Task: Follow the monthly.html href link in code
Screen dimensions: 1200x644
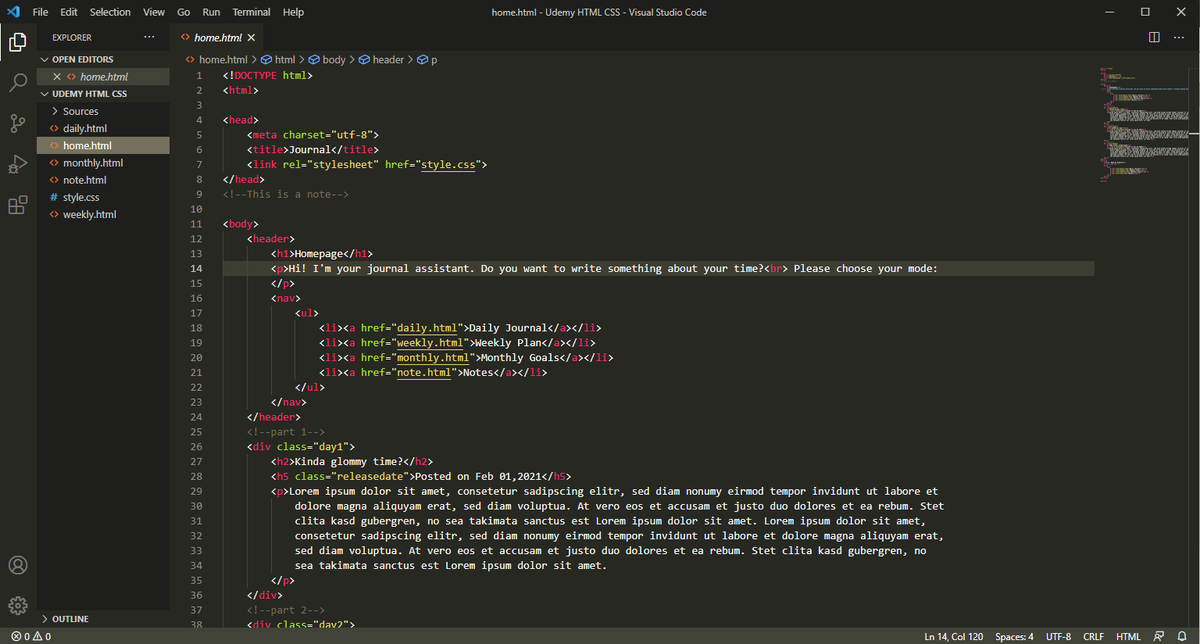Action: (434, 358)
